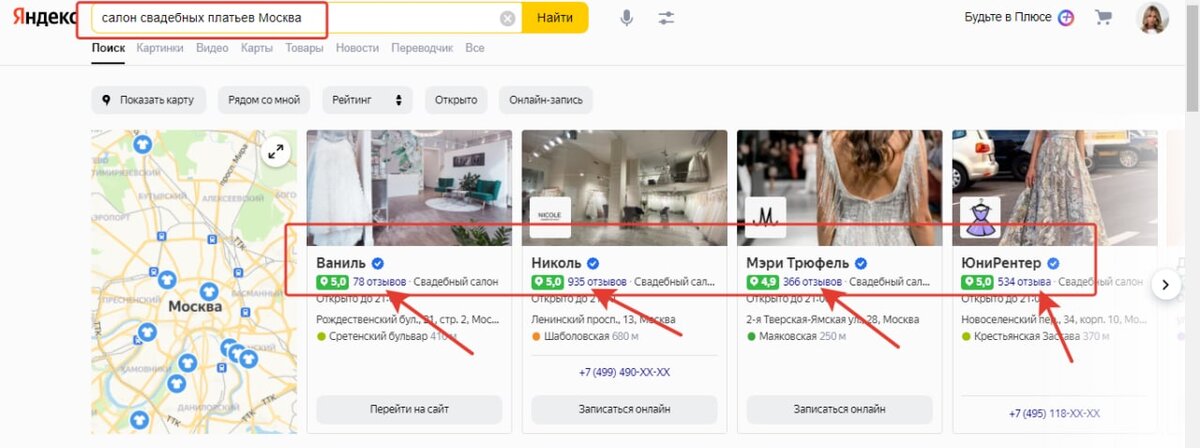The width and height of the screenshot is (1200, 448).
Task: Select the Поиск tab
Action: (108, 48)
